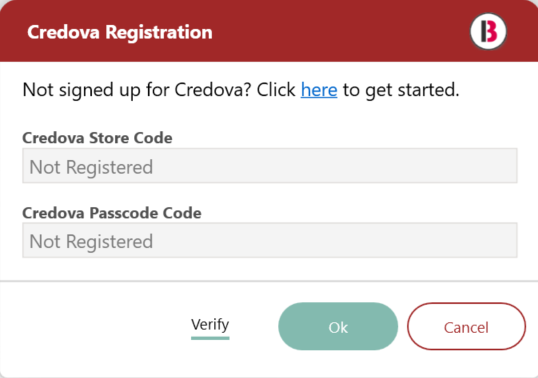This screenshot has height=378, width=538.
Task: Click the 'to get started.' text
Action: [401, 90]
